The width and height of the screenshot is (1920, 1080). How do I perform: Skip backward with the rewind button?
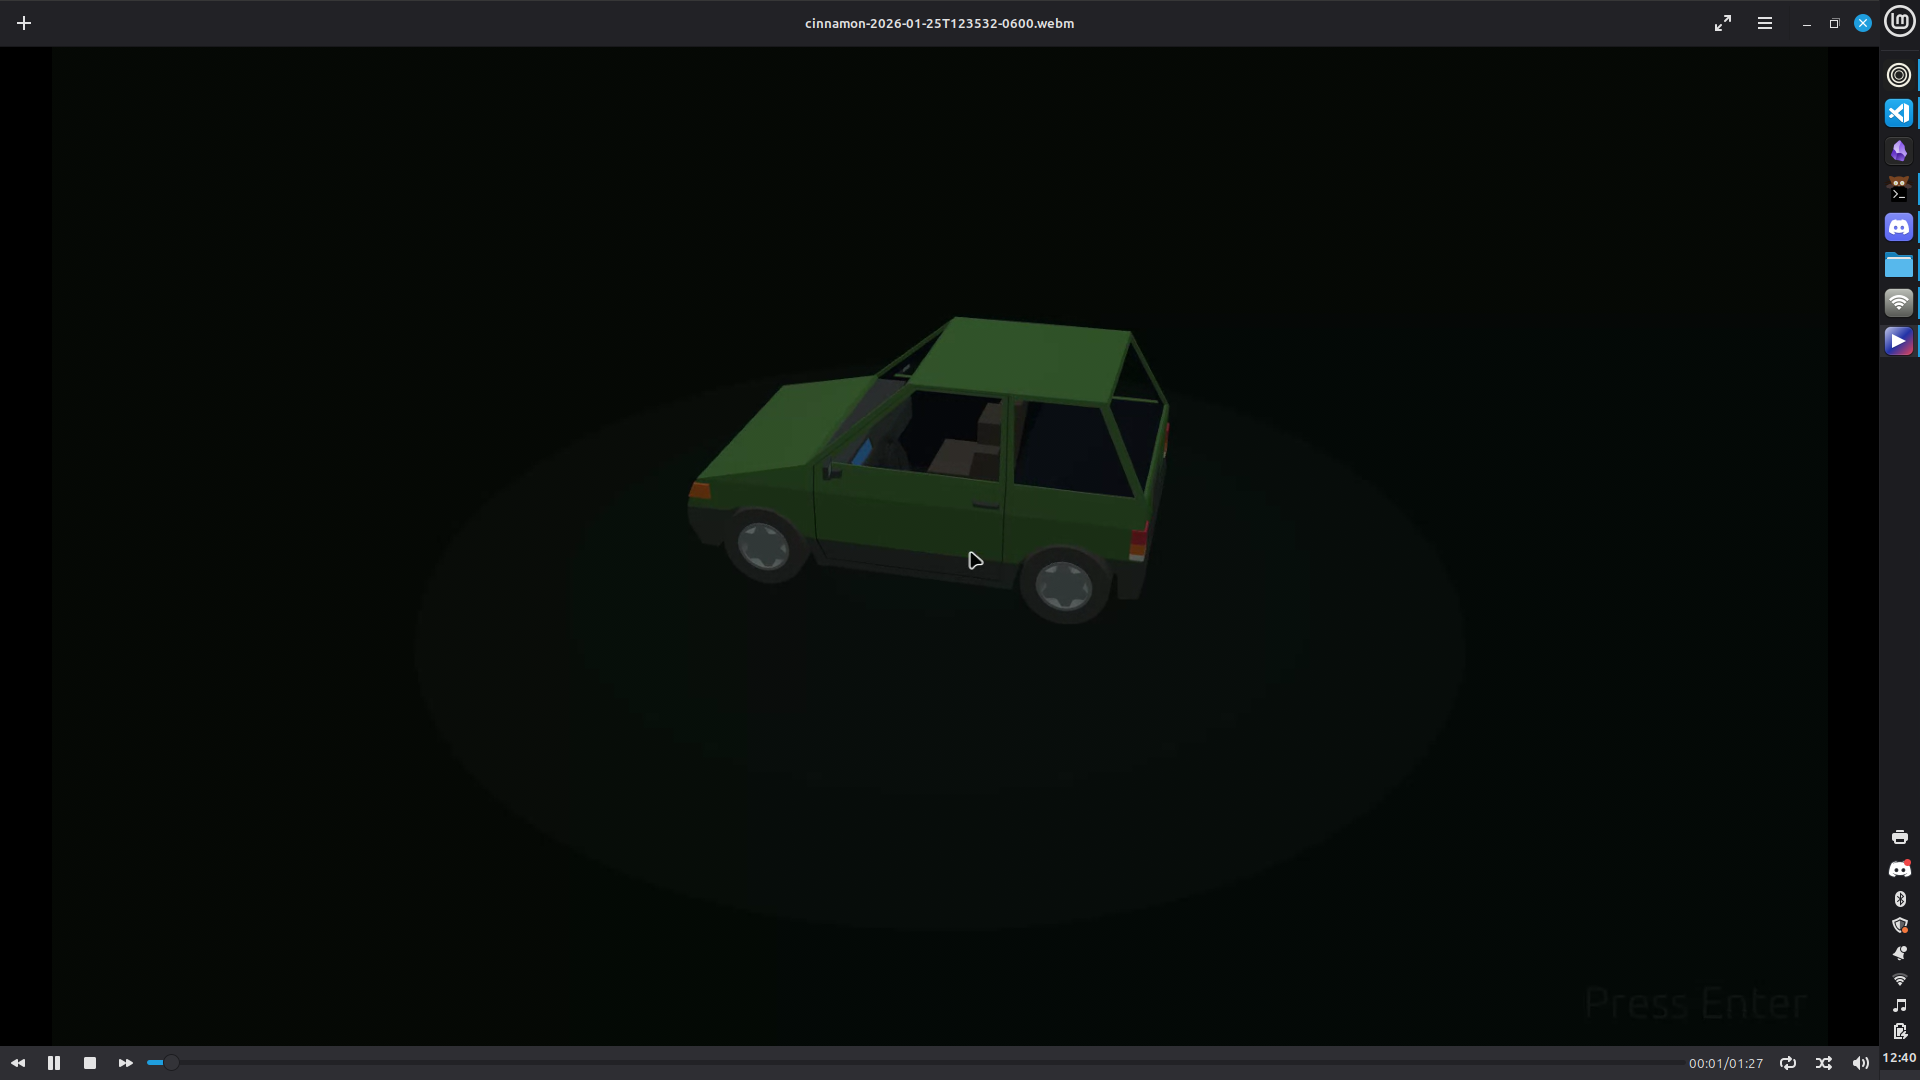click(18, 1063)
